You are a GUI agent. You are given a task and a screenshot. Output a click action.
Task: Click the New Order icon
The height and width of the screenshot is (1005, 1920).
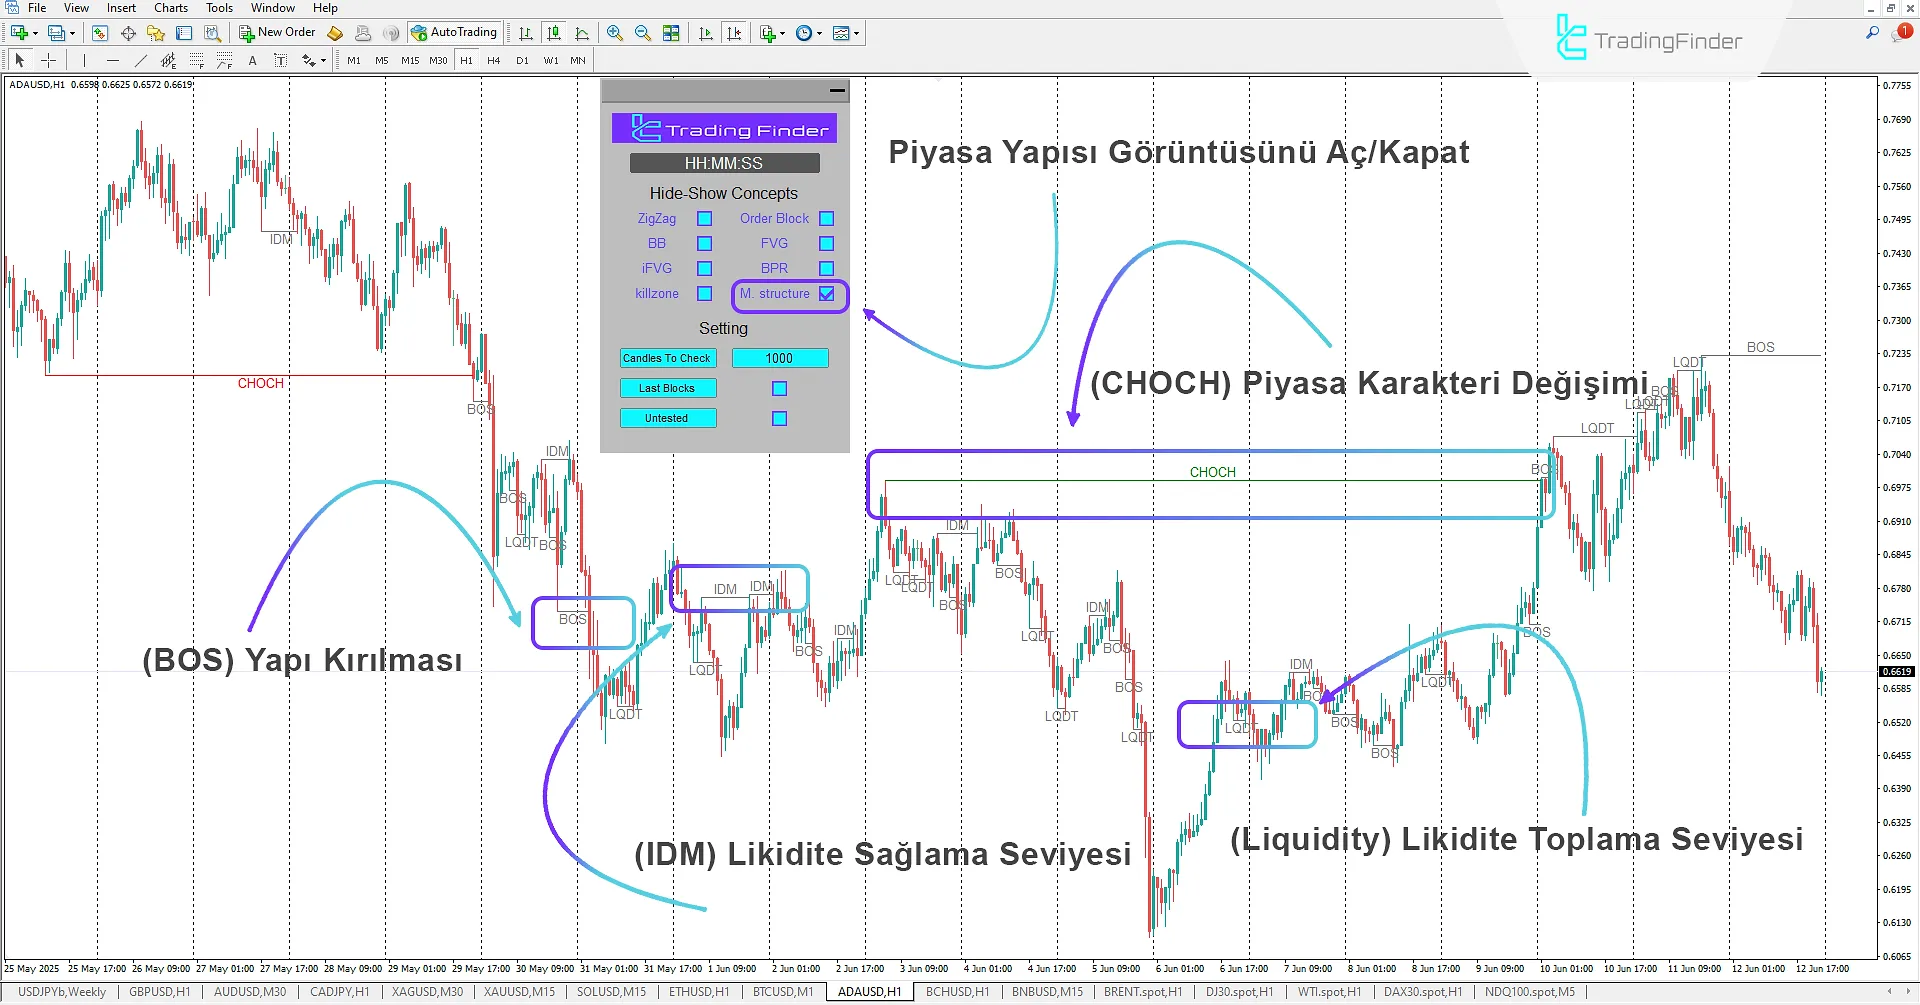(x=278, y=32)
